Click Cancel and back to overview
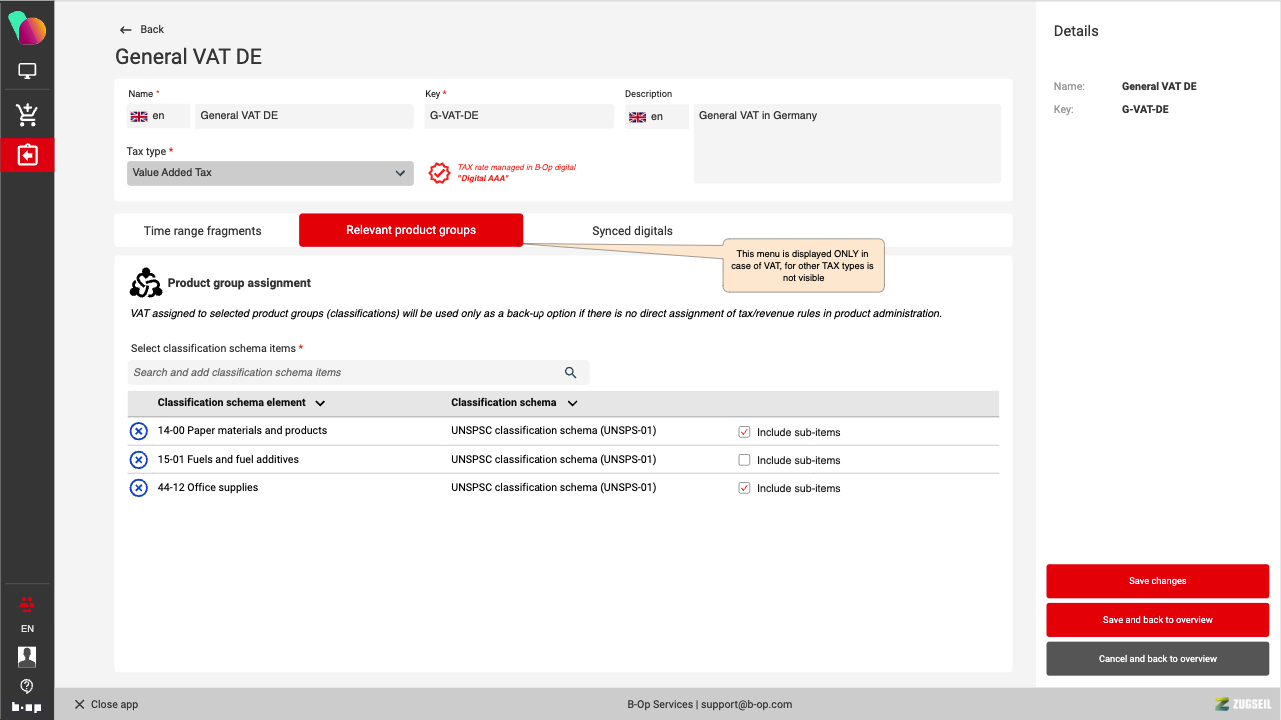This screenshot has width=1281, height=720. coord(1157,659)
